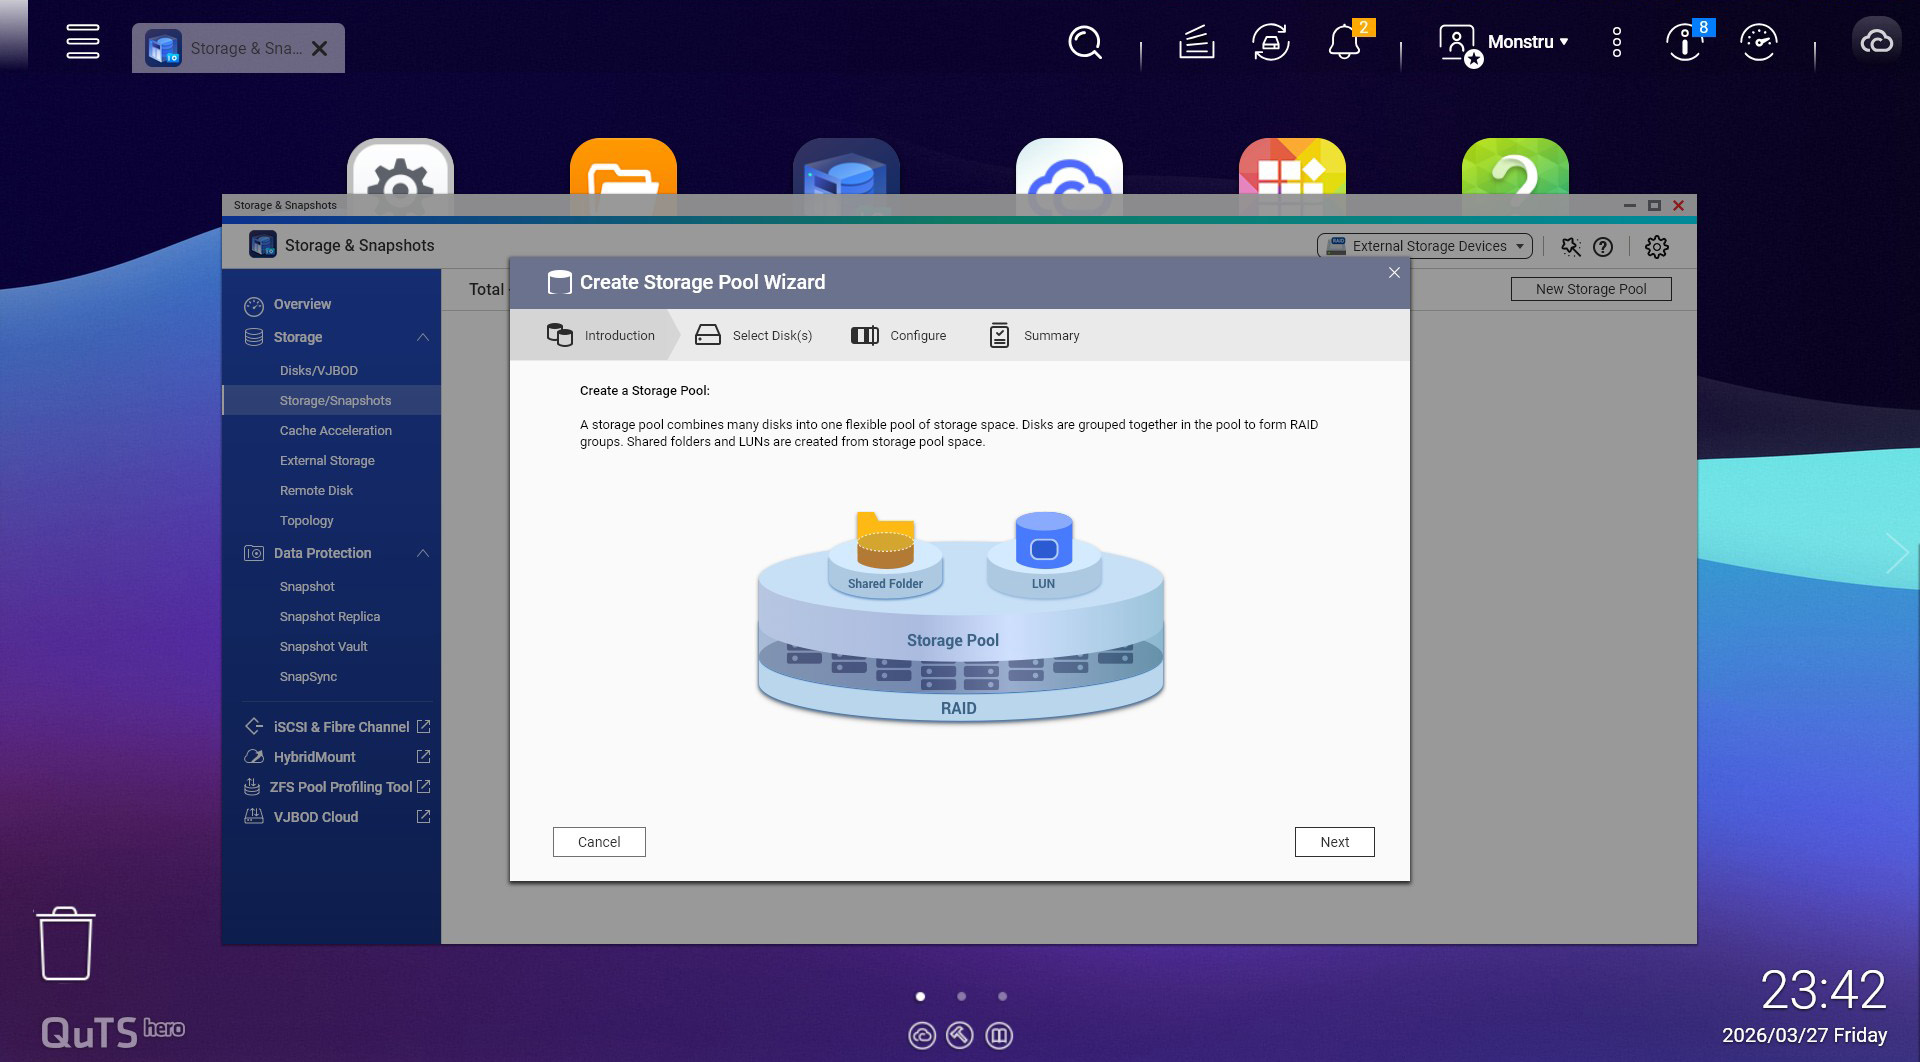This screenshot has width=1920, height=1062.
Task: Collapse the Storage sidebar section
Action: point(423,337)
